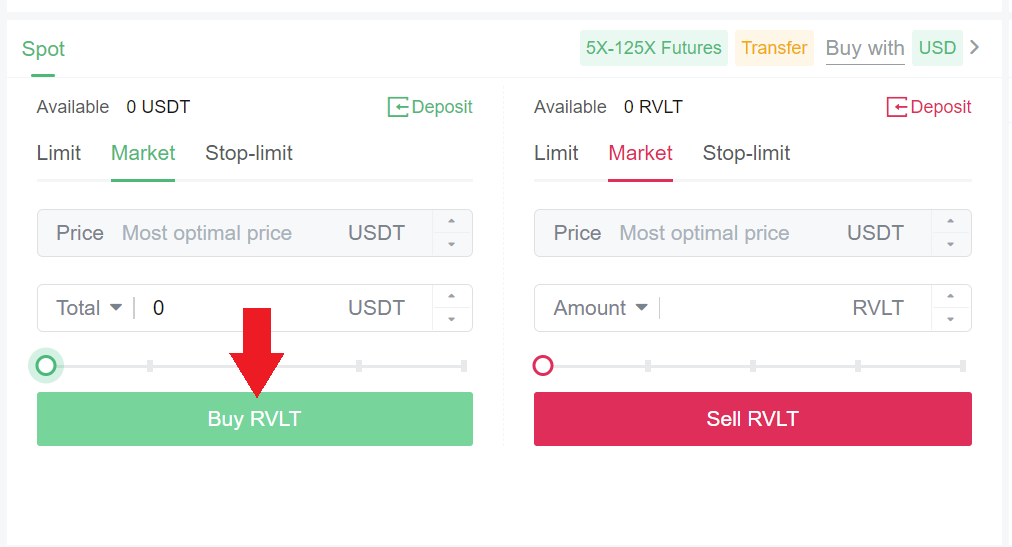The image size is (1012, 547).
Task: Switch buy order to Stop-limit tab
Action: pyautogui.click(x=249, y=153)
